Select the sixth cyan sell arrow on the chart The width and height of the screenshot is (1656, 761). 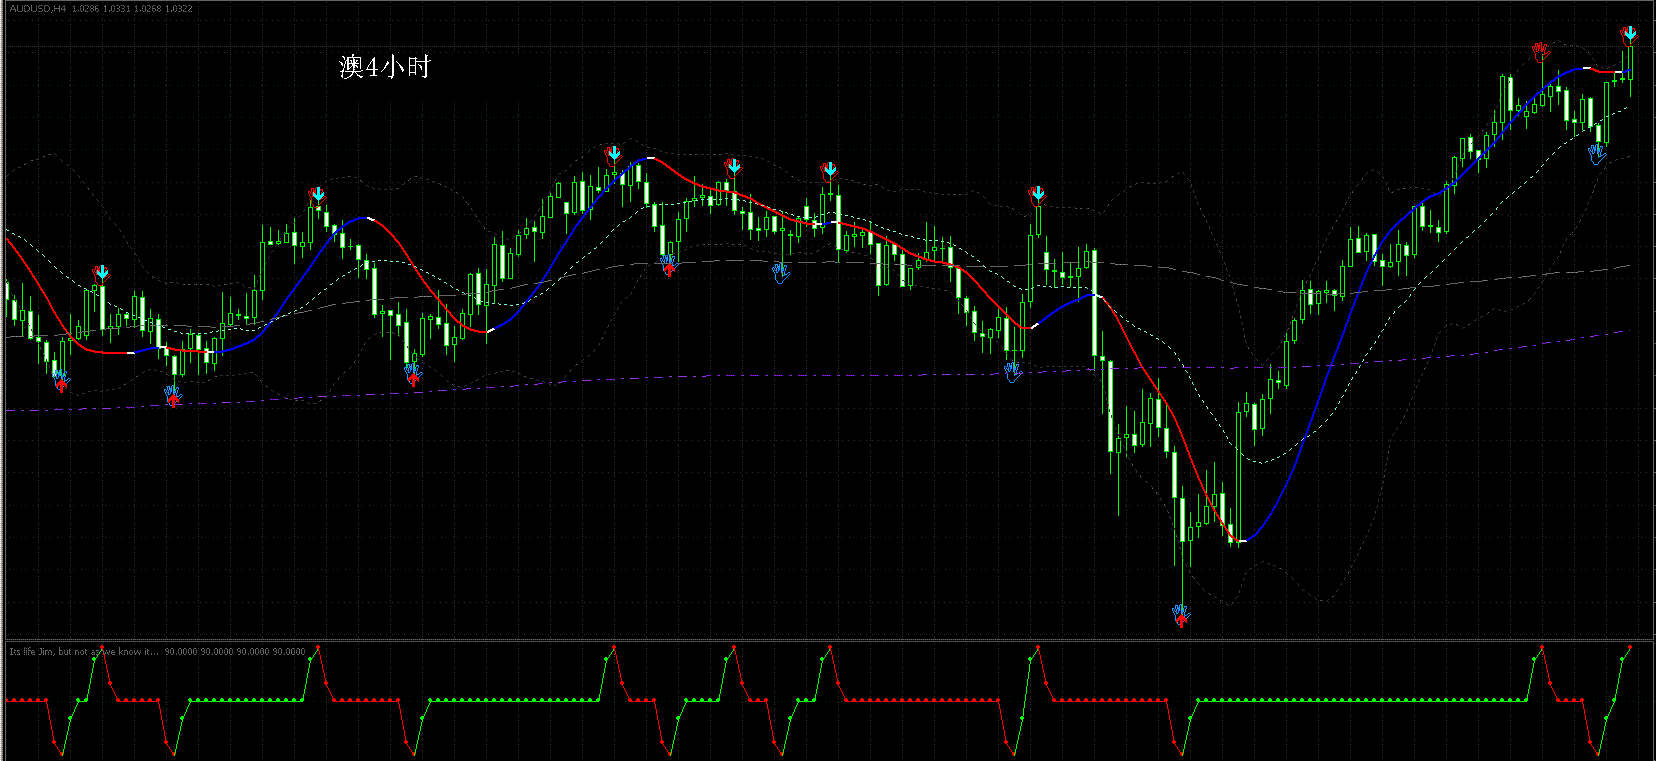(1038, 194)
